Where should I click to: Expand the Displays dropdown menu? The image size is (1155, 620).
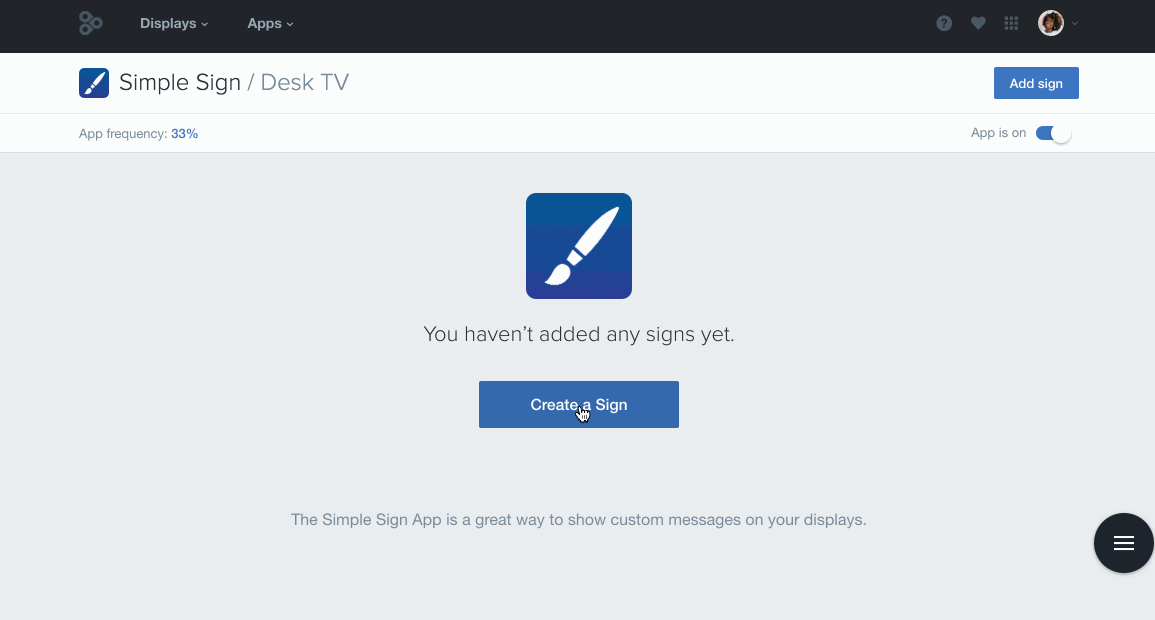[174, 24]
